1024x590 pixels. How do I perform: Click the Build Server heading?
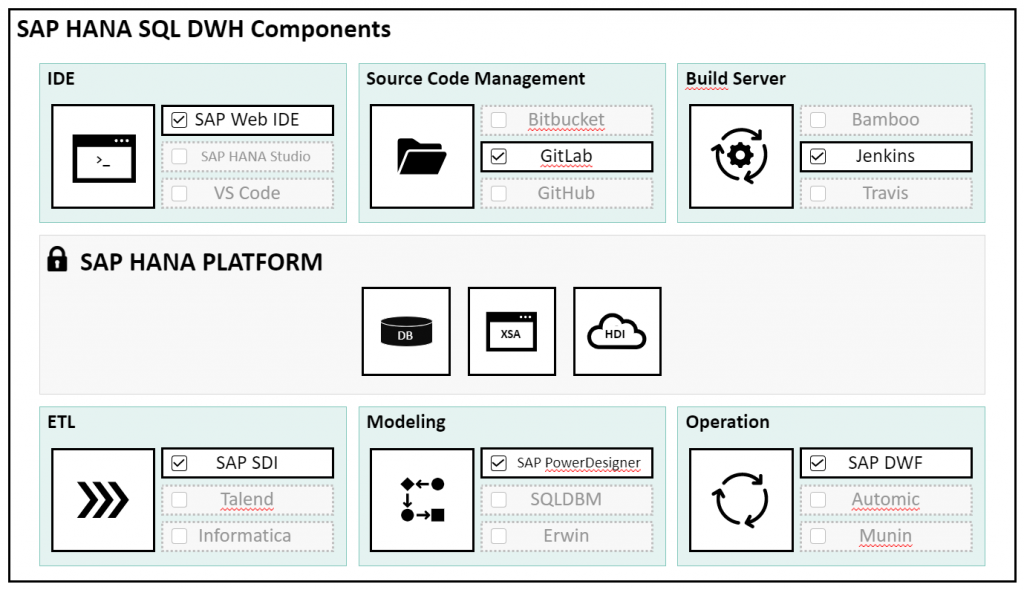click(x=735, y=79)
